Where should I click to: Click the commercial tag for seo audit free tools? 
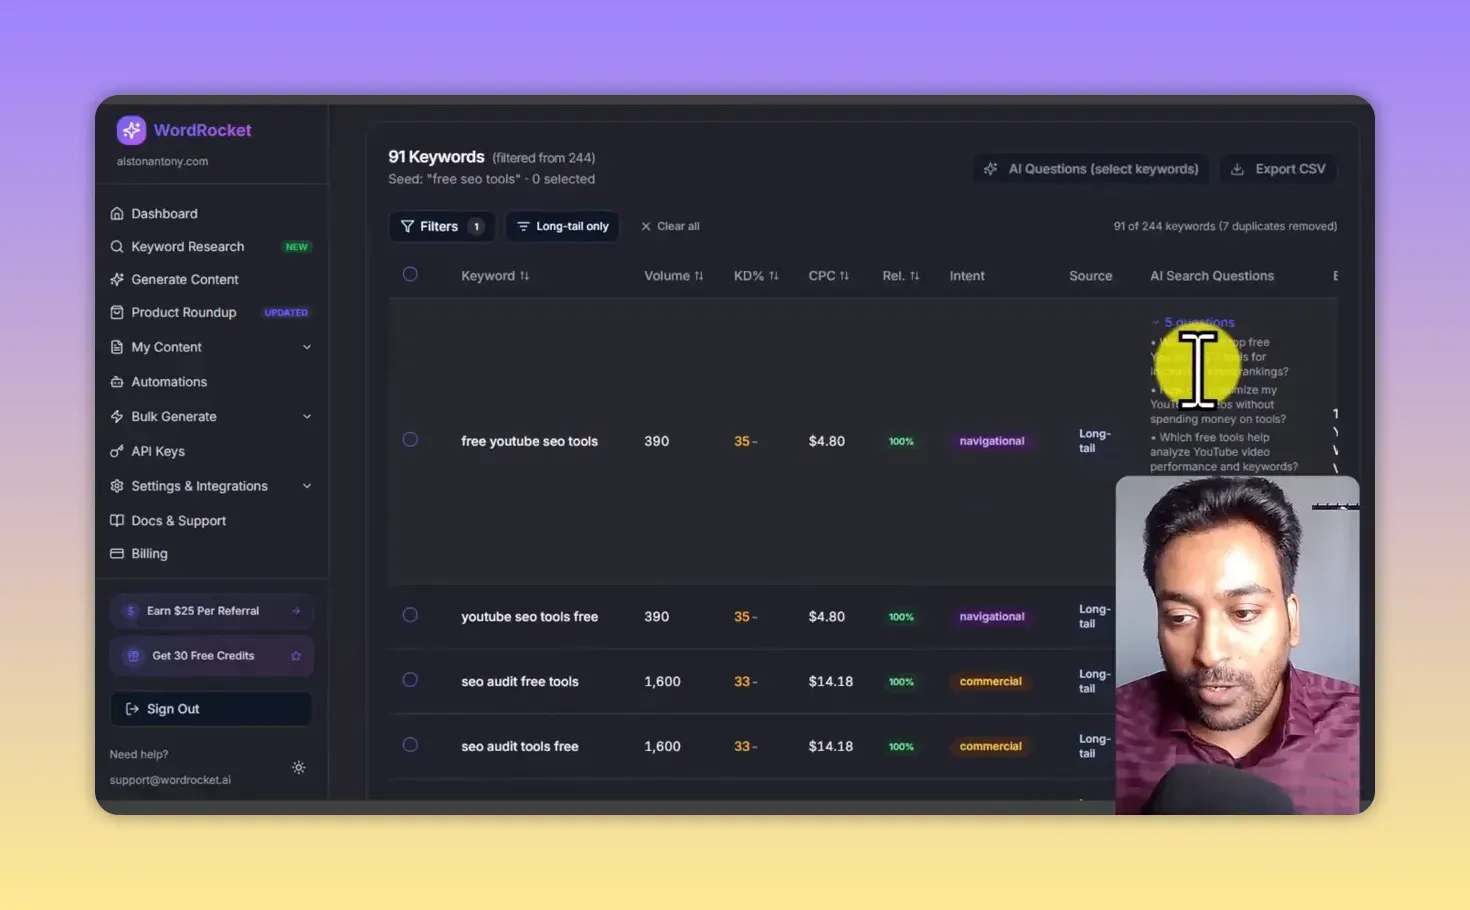(991, 682)
